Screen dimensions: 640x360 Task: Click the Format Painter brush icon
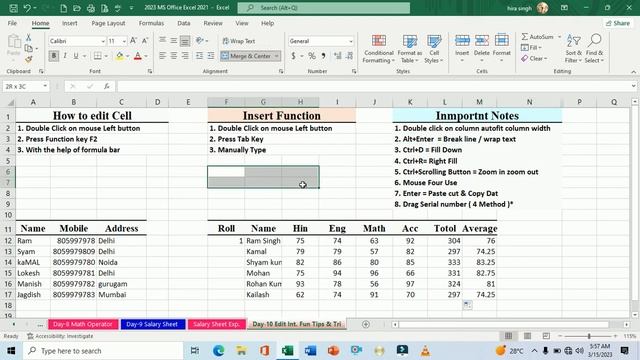(x=29, y=60)
